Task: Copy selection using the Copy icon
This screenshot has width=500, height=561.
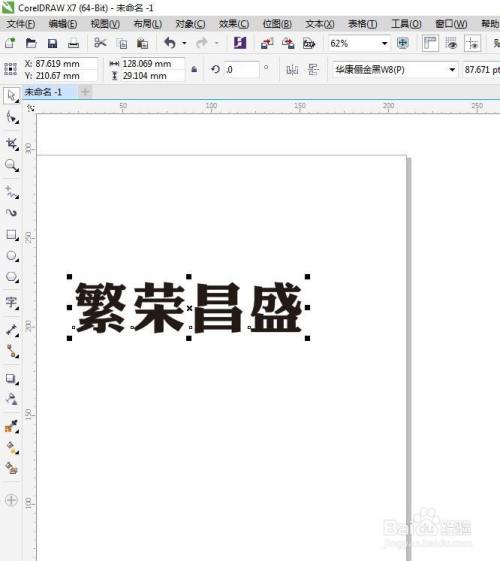Action: pos(122,43)
